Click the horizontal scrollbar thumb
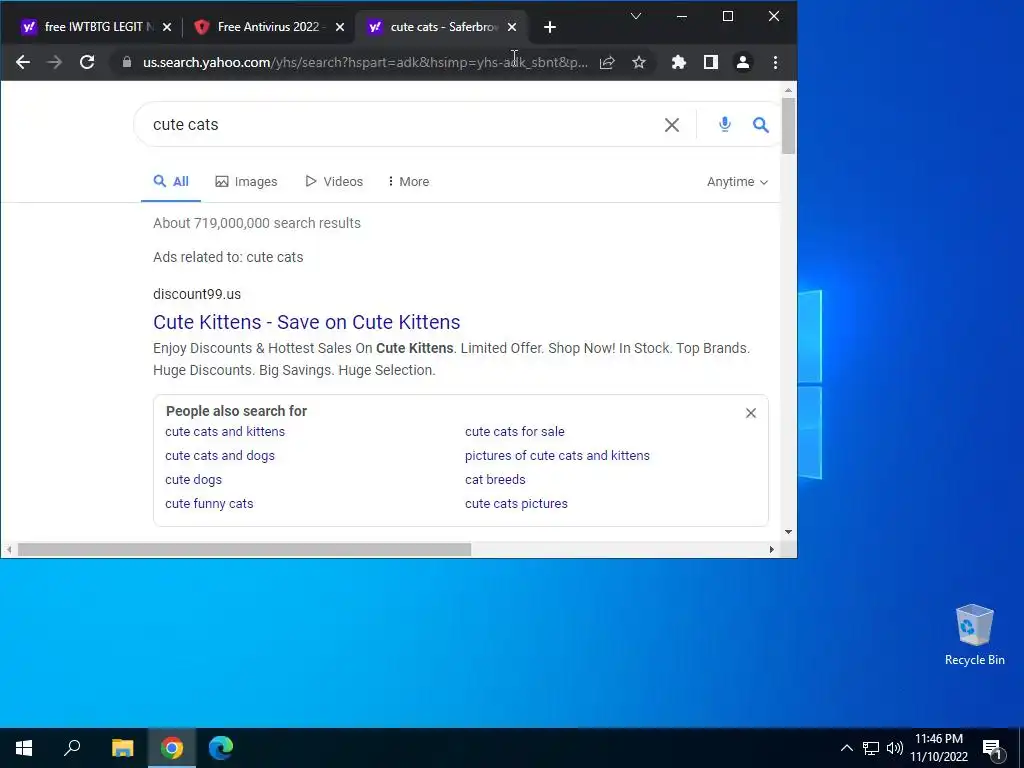The image size is (1024, 768). click(244, 550)
